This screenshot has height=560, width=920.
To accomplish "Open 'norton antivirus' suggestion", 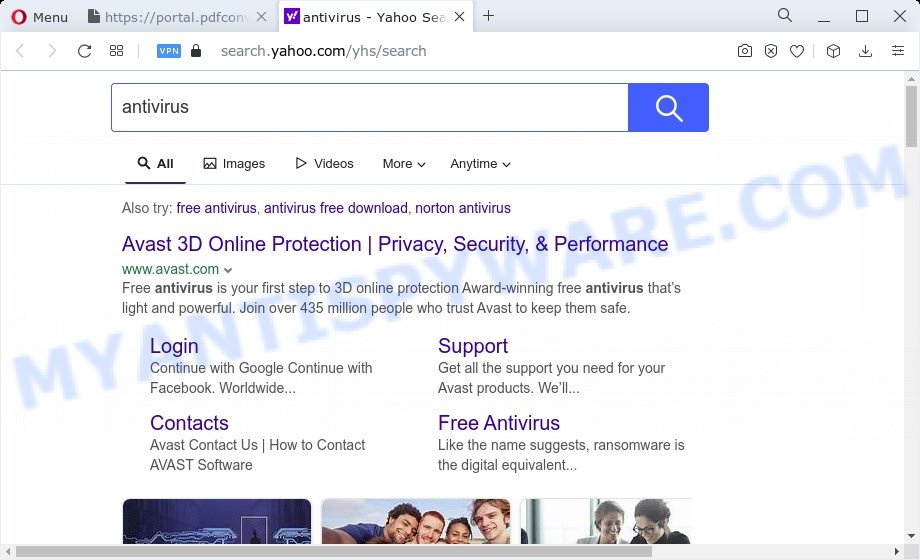I will [x=463, y=208].
